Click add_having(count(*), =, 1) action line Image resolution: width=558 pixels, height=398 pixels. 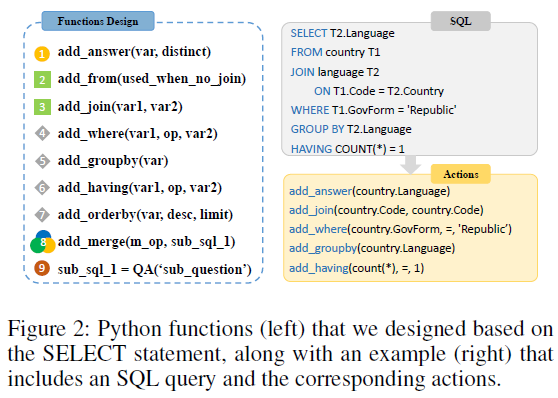pyautogui.click(x=357, y=268)
